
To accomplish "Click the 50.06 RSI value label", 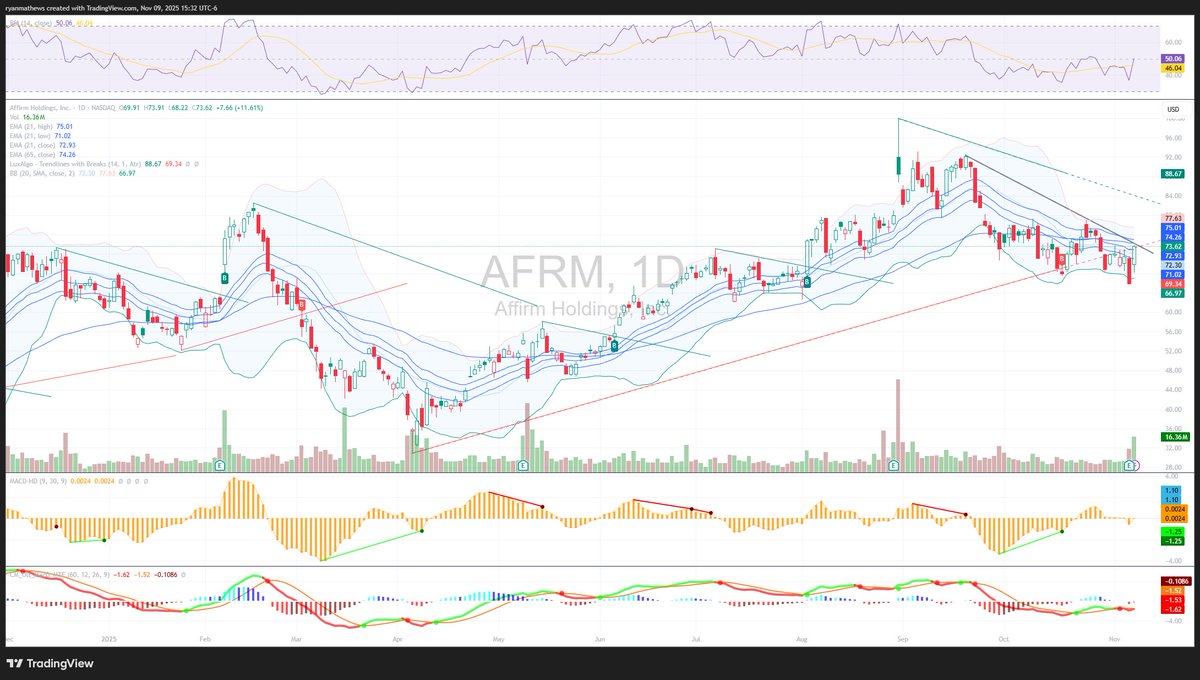I will (x=1174, y=59).
